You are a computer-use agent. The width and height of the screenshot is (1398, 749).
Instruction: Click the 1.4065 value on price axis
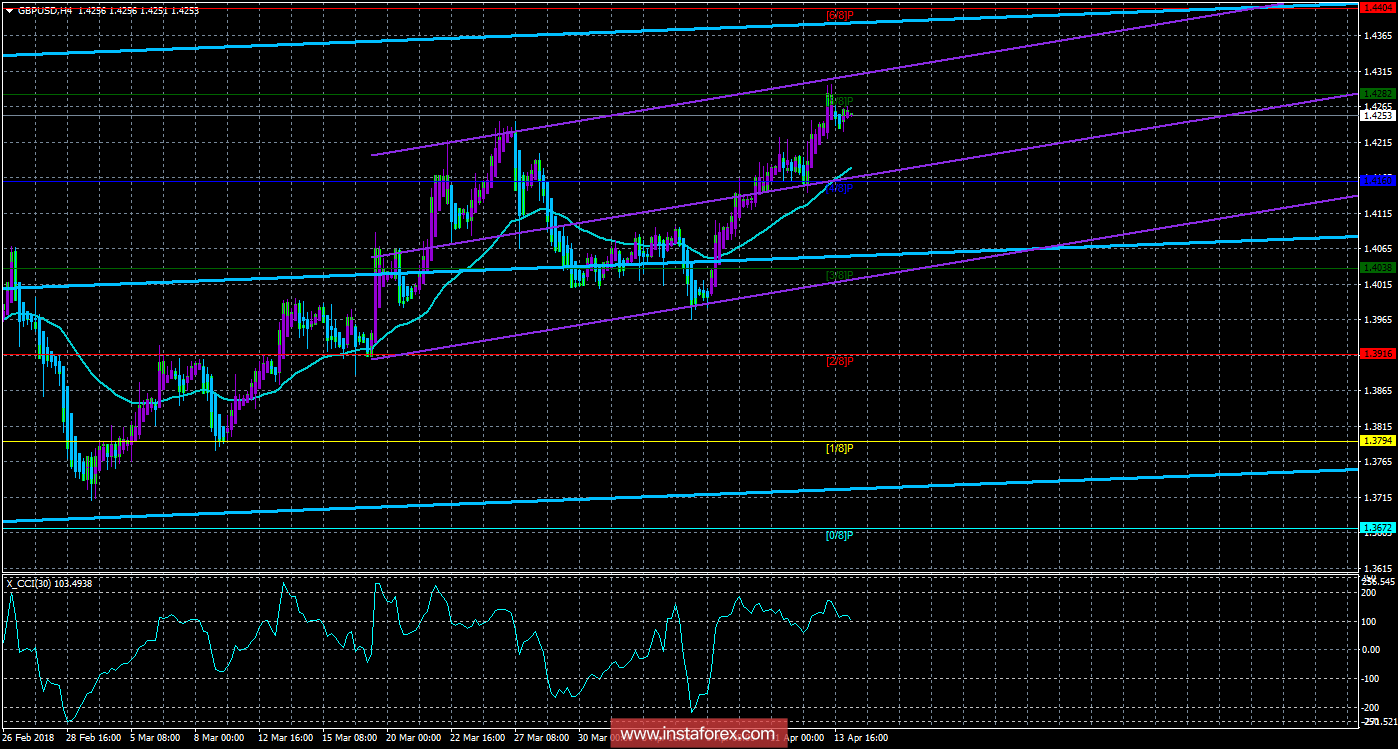coord(1377,249)
